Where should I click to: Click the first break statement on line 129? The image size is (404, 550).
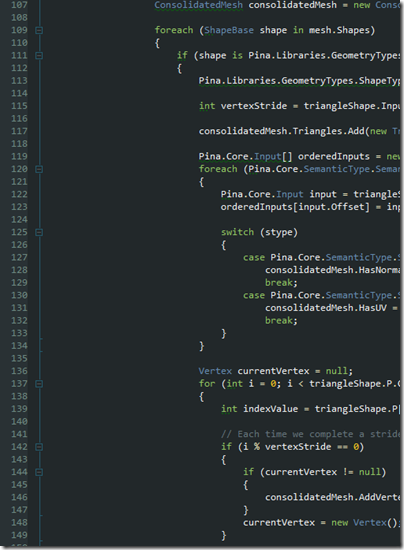[x=281, y=283]
